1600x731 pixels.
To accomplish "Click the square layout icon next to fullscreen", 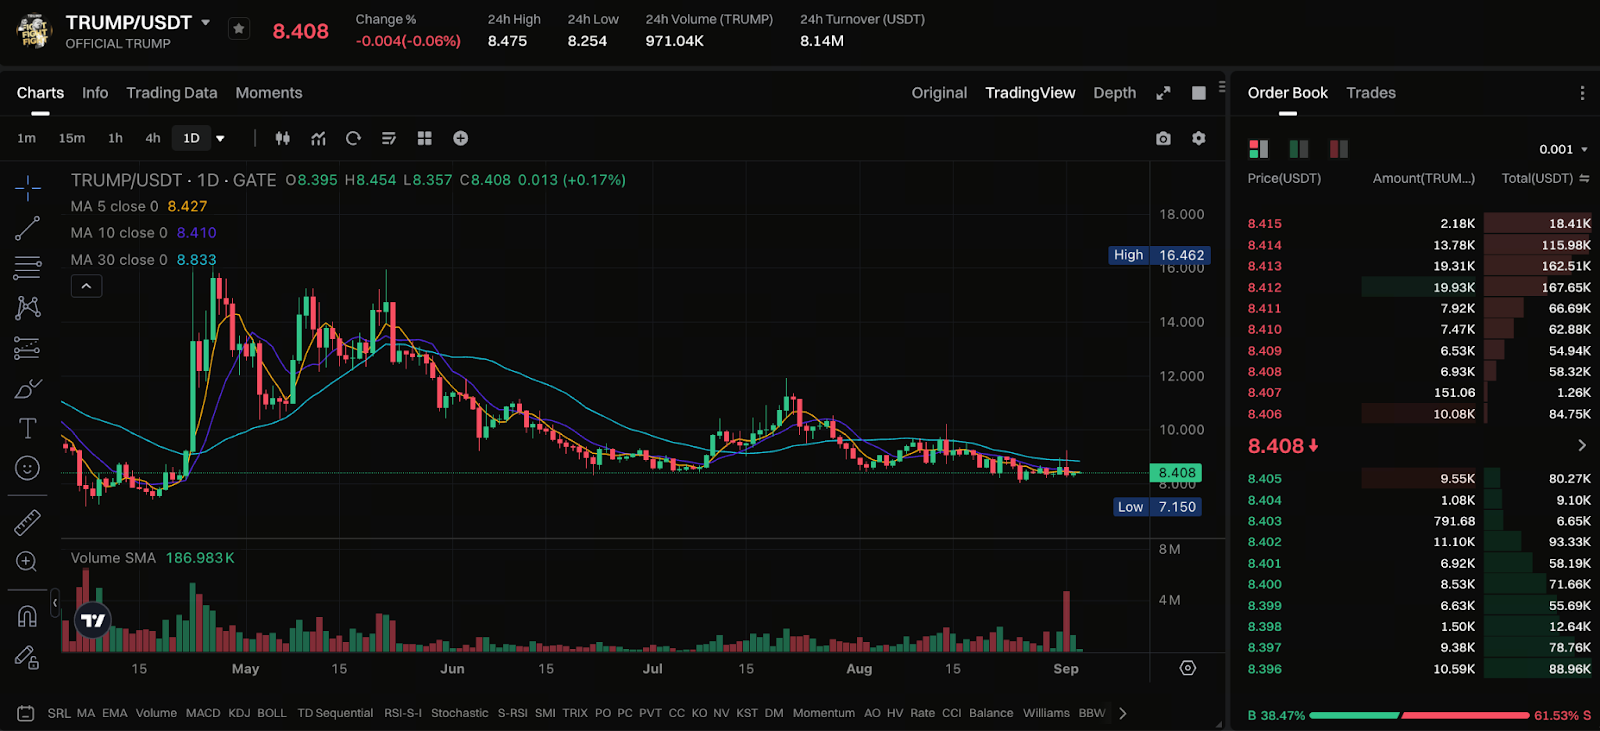I will click(x=1199, y=93).
